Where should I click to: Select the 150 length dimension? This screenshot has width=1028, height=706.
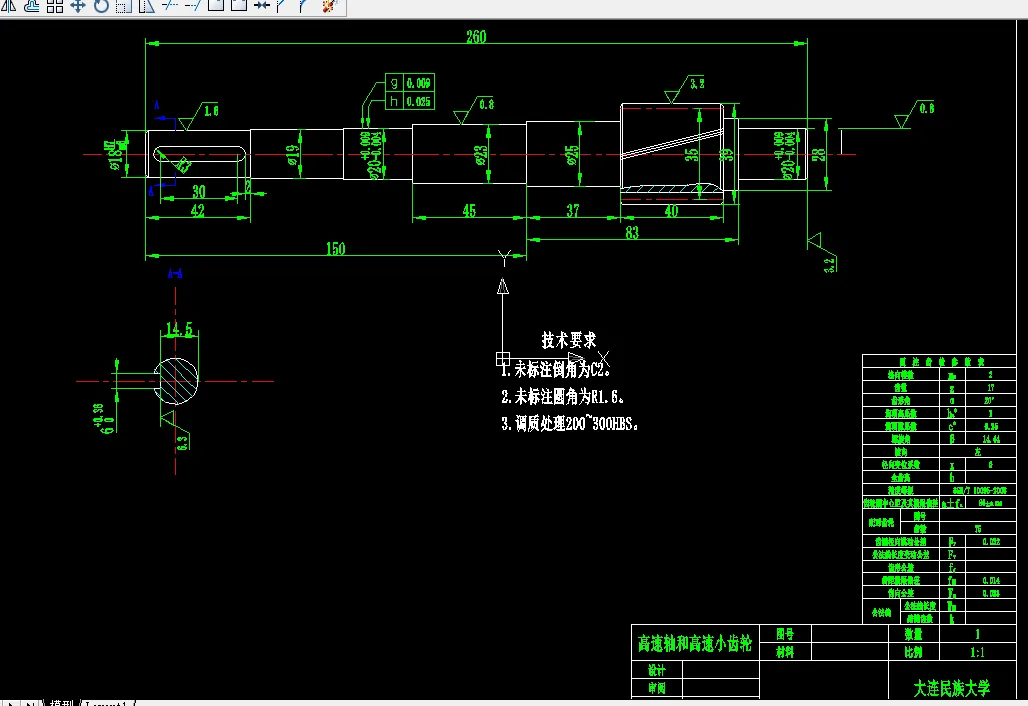coord(336,248)
